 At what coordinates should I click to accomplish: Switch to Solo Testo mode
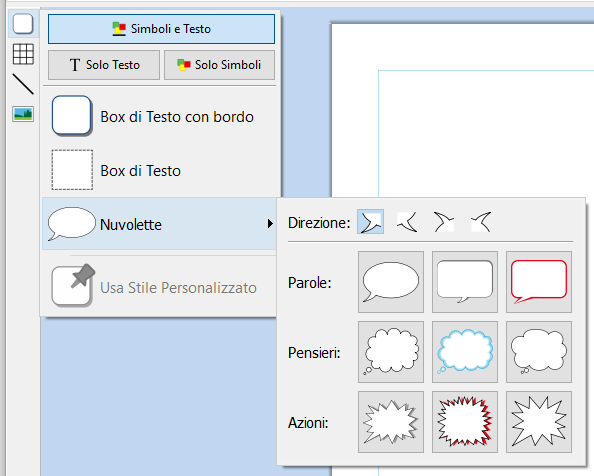click(x=104, y=65)
